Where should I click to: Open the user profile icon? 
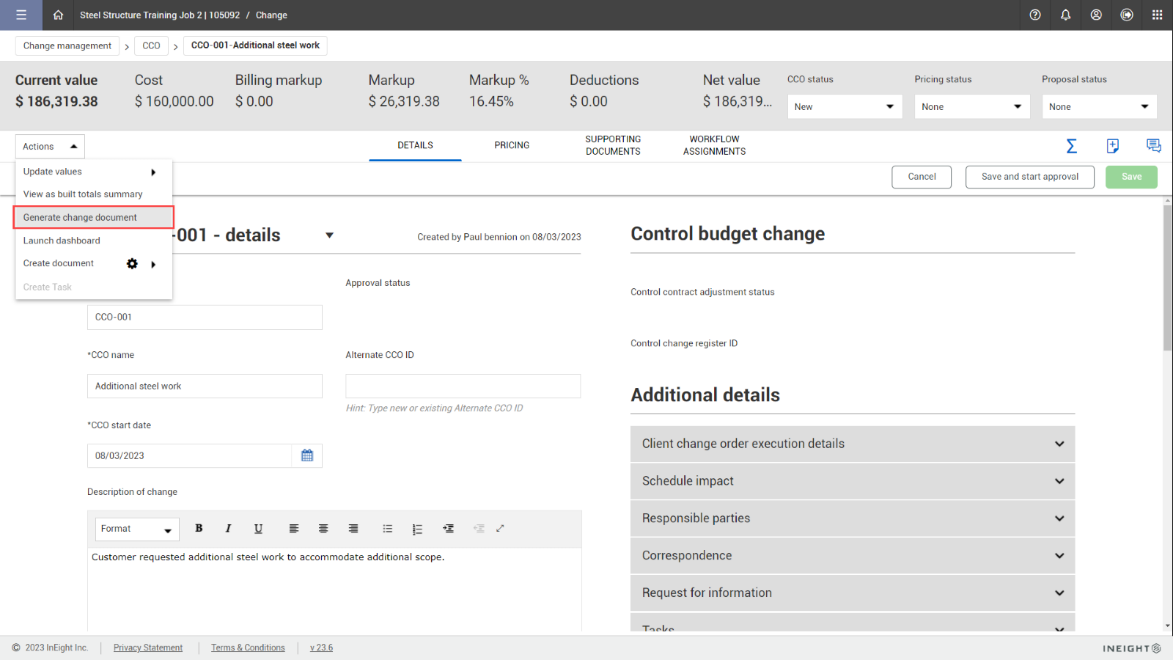pos(1096,15)
